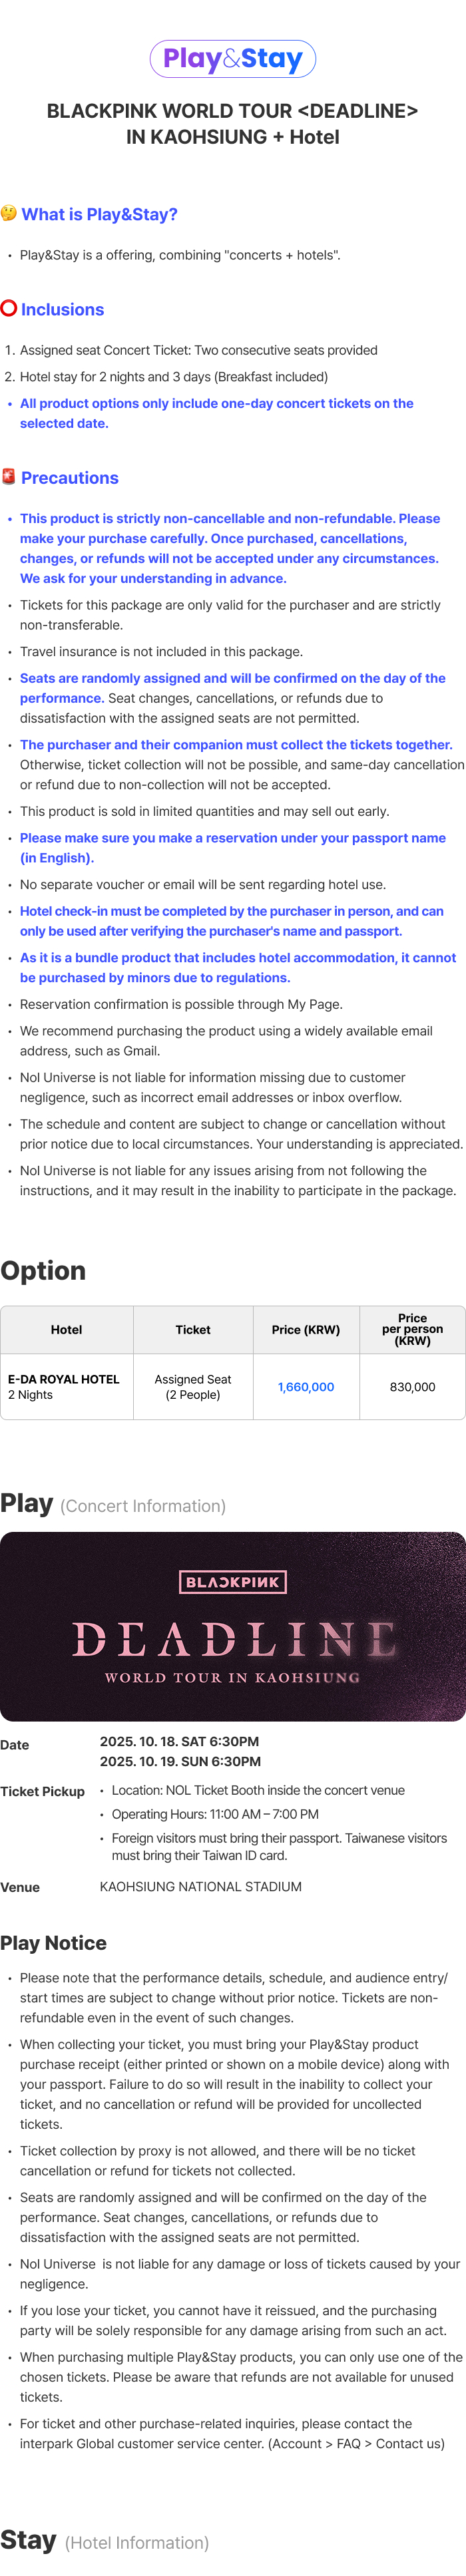The width and height of the screenshot is (466, 2576).
Task: Click the thinking face emoji icon
Action: (9, 213)
